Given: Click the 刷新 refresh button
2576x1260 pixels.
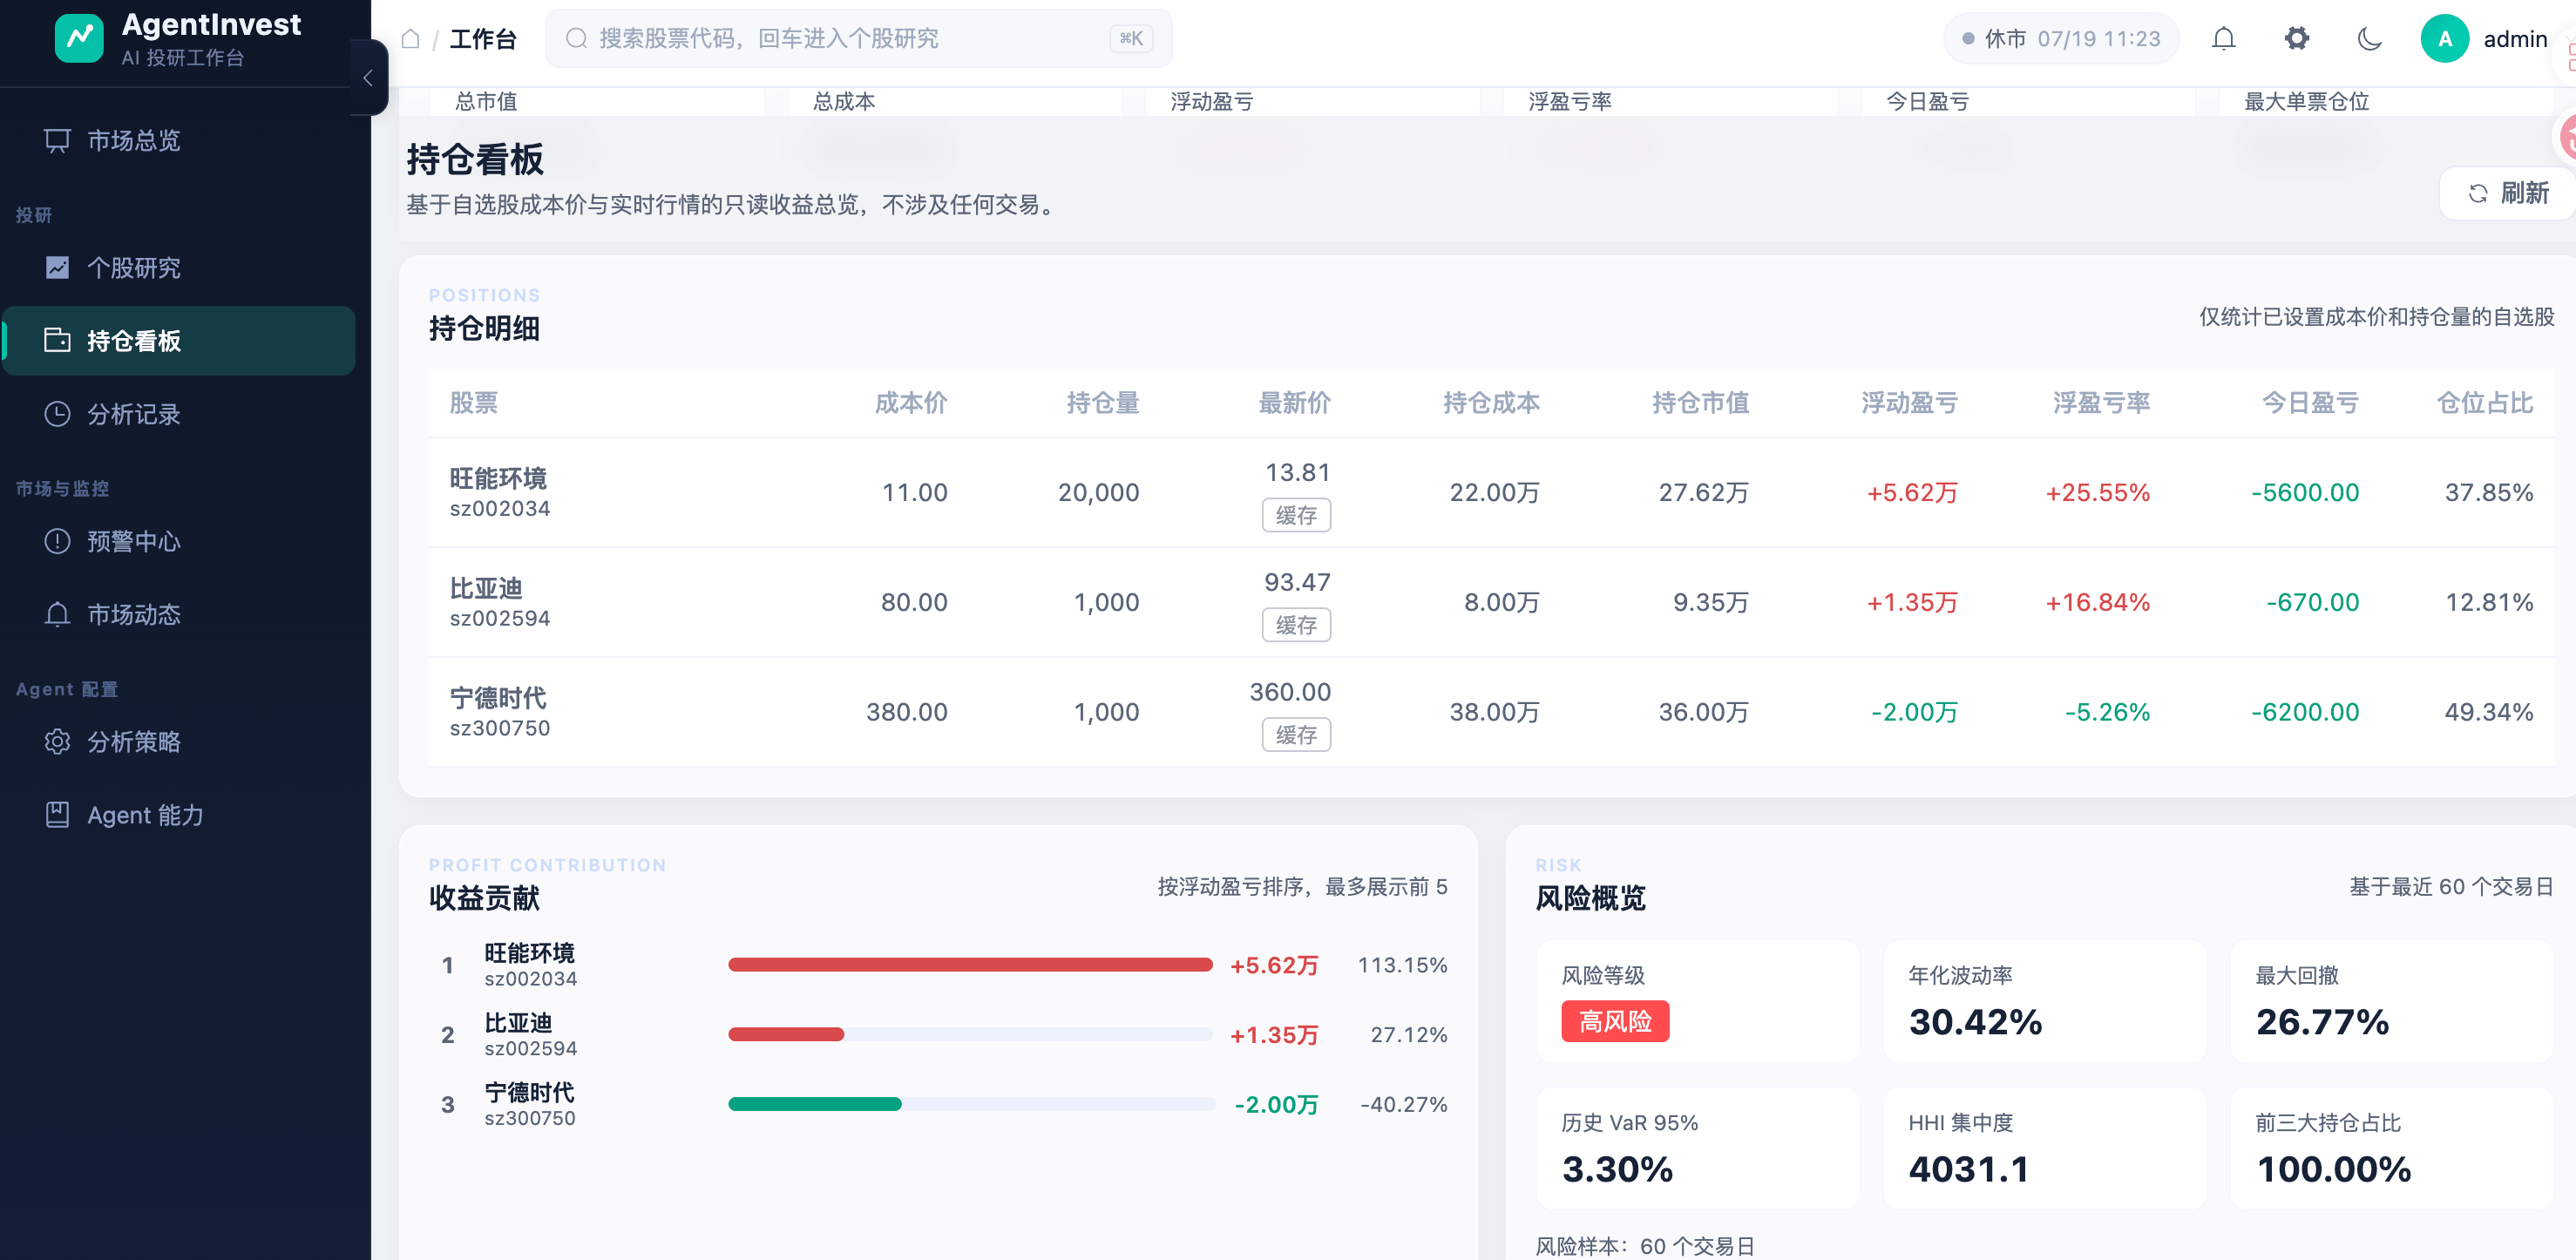Looking at the screenshot, I should coord(2508,193).
